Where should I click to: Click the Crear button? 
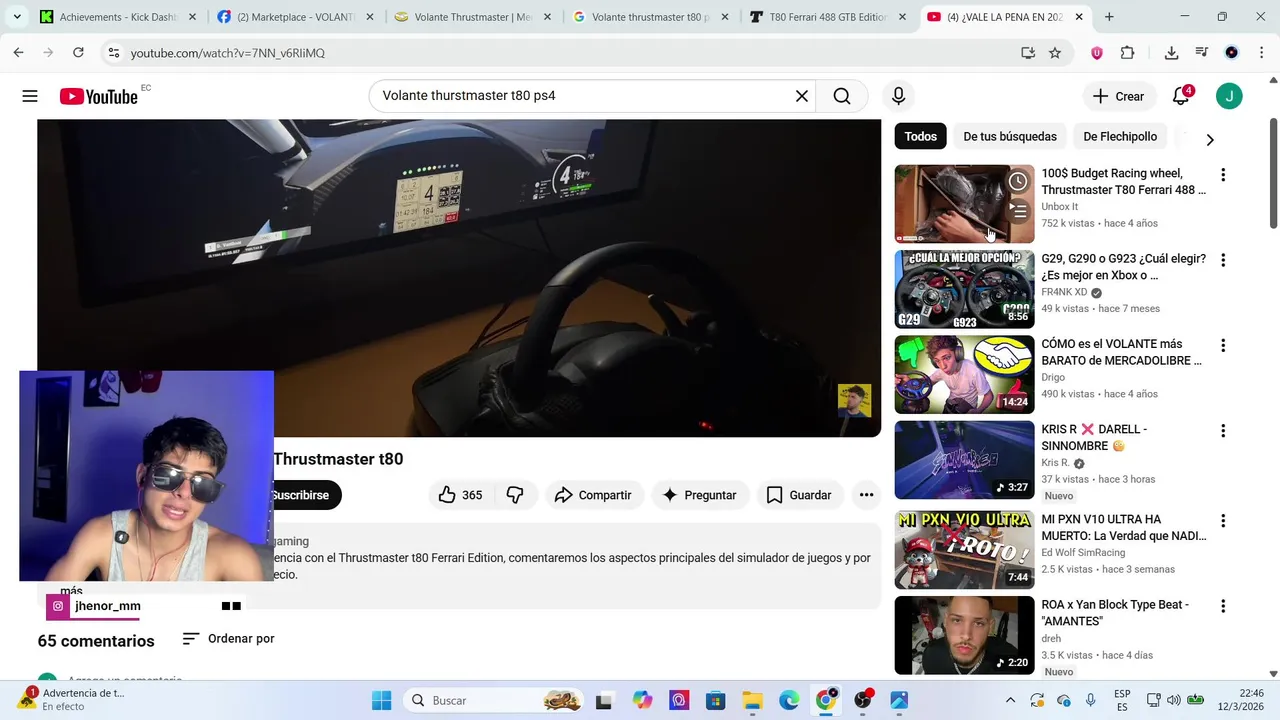pos(1119,96)
